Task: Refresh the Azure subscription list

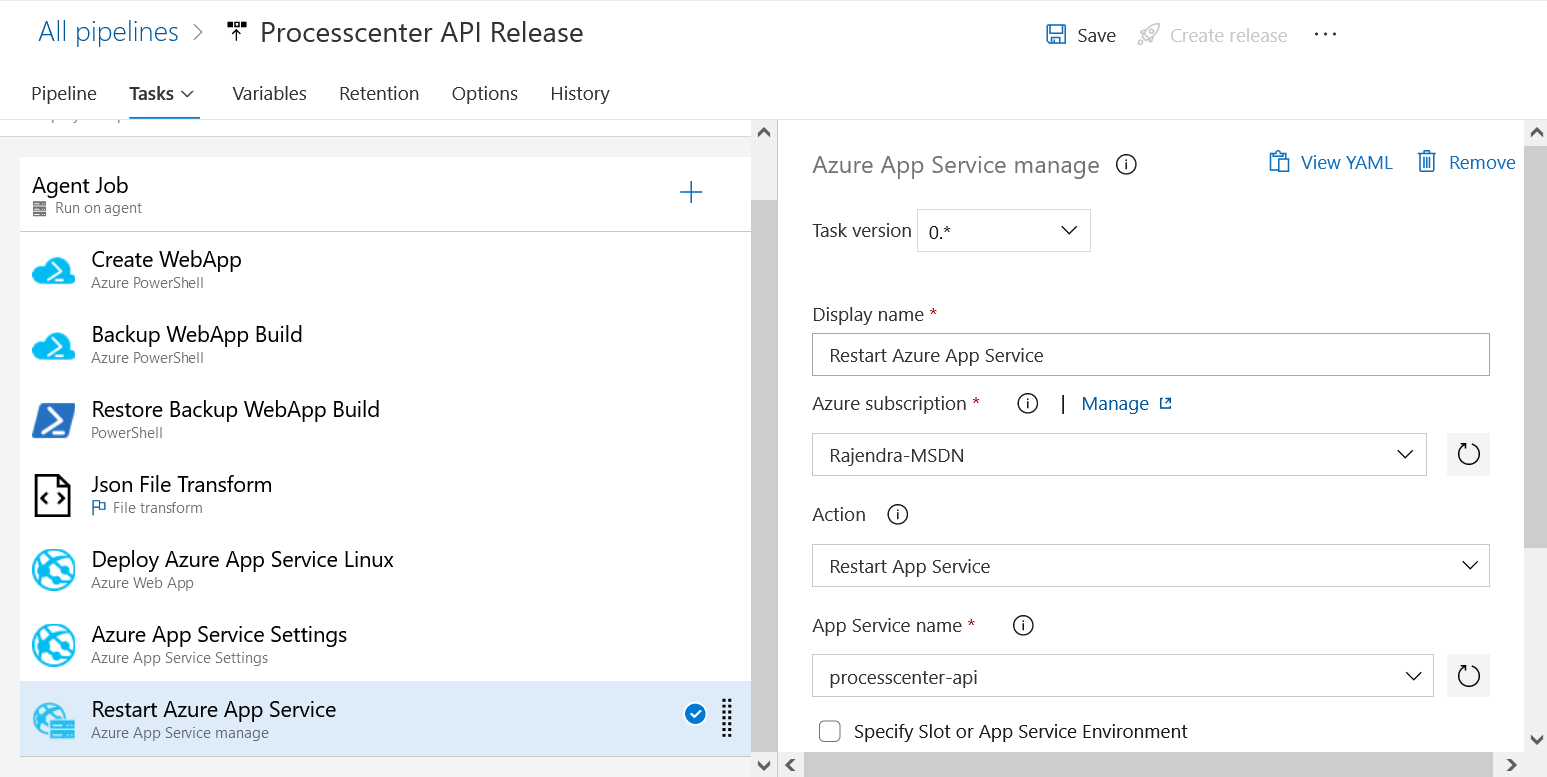Action: pyautogui.click(x=1468, y=455)
